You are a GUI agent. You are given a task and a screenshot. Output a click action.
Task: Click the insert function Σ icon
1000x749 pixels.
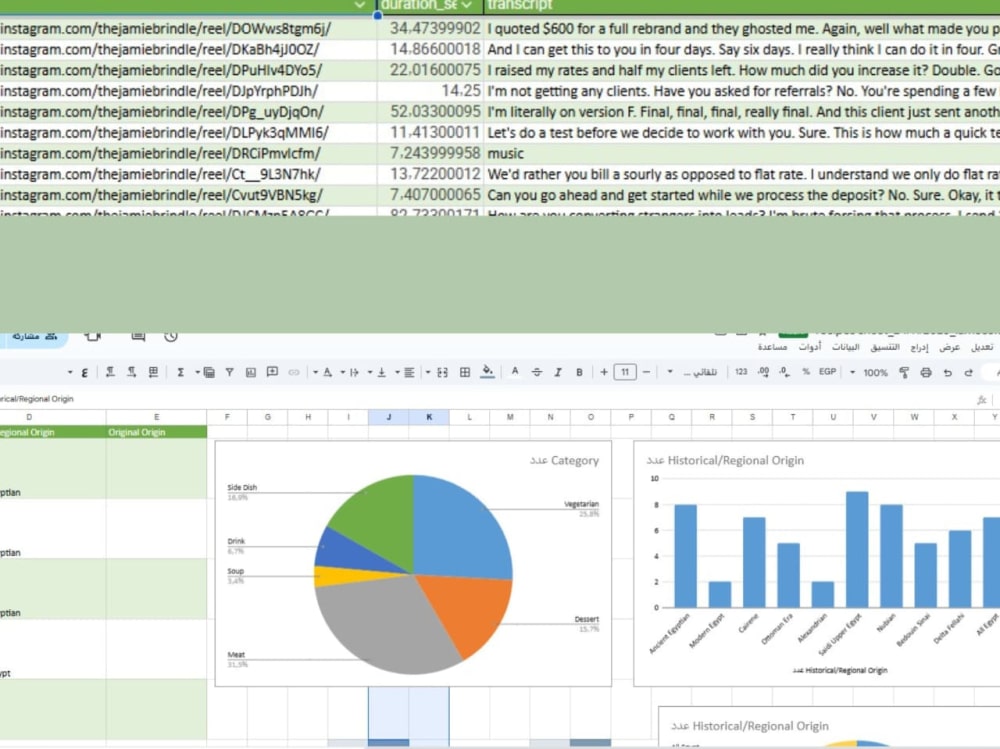tap(180, 372)
